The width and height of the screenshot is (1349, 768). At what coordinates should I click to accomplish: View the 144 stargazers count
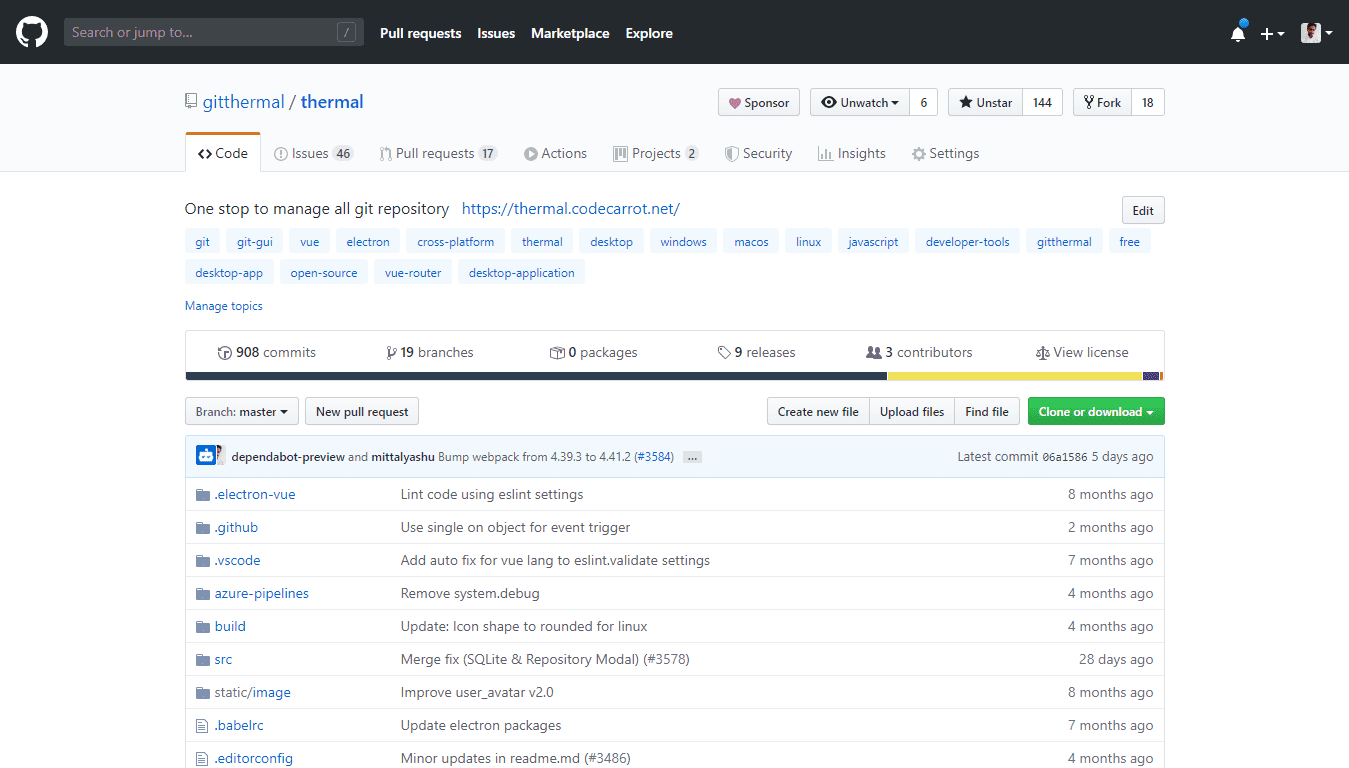(x=1042, y=102)
